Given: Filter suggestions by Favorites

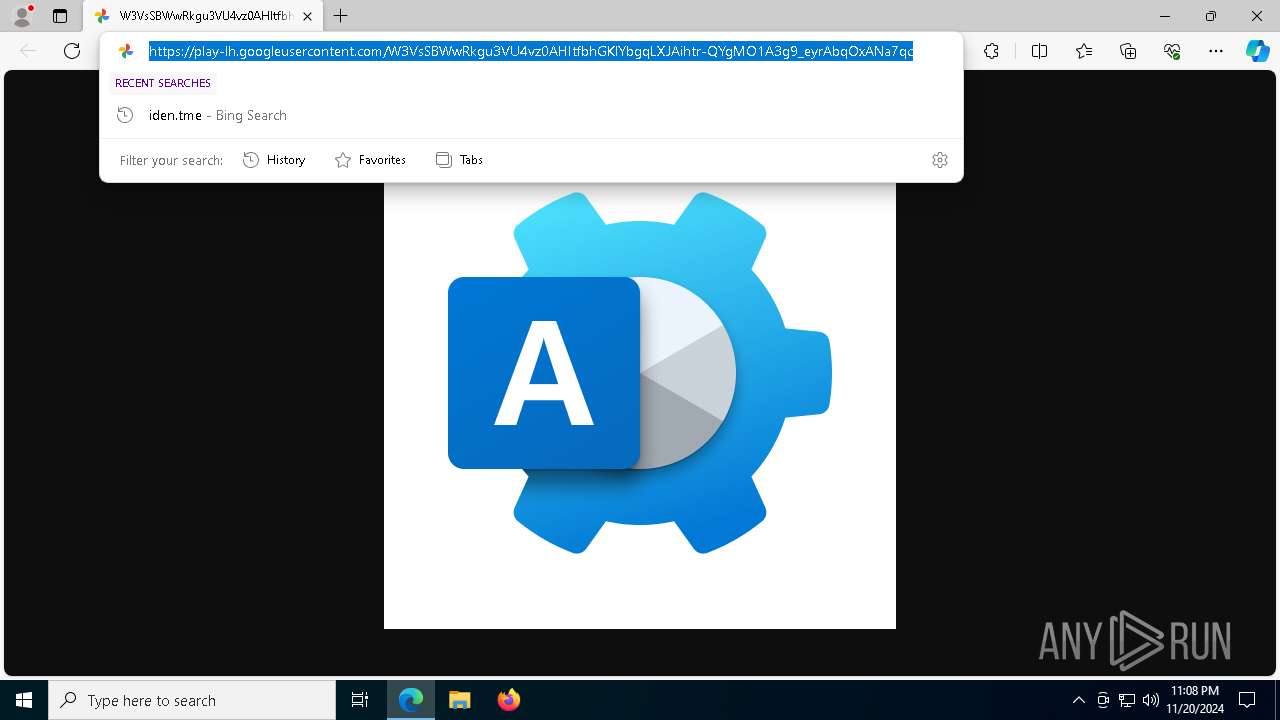Looking at the screenshot, I should 370,160.
